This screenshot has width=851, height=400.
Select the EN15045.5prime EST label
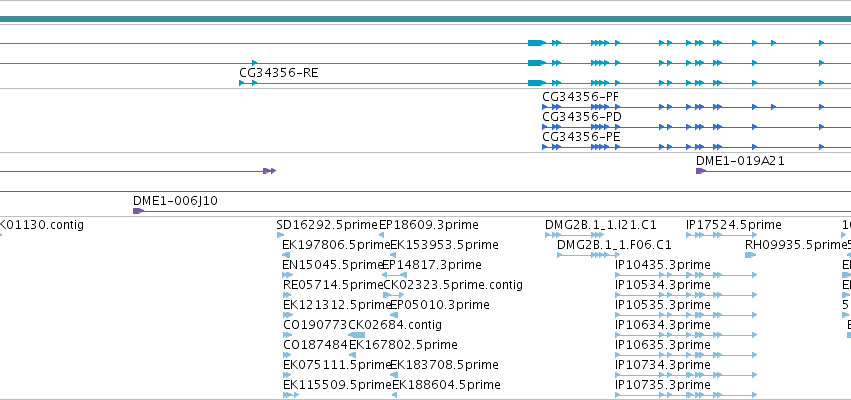(333, 265)
